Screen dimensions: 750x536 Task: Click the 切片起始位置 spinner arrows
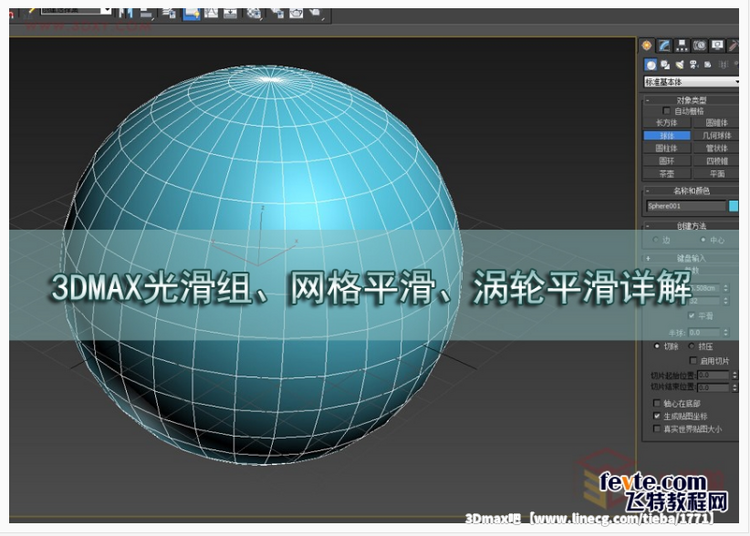coord(735,375)
